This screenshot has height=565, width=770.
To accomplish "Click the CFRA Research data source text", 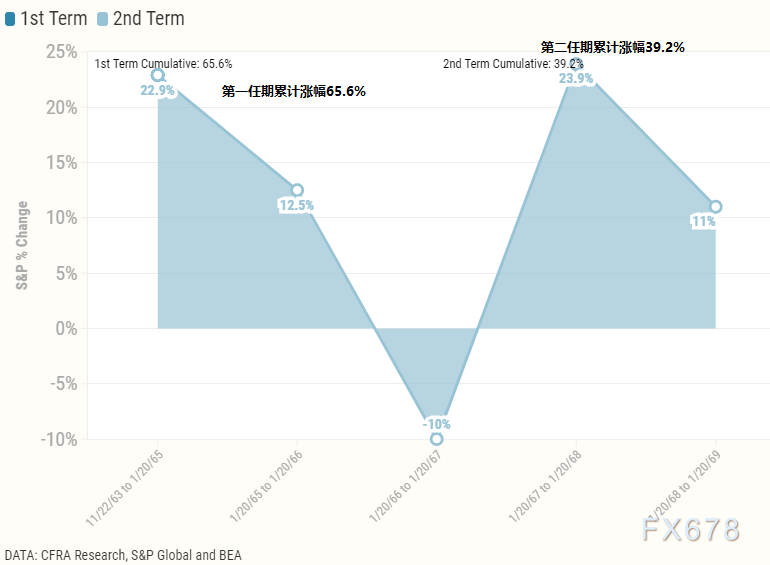I will tap(123, 555).
